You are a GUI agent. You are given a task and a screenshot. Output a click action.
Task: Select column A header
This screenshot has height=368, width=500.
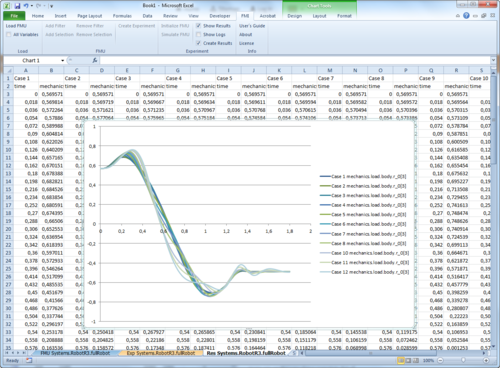click(26, 70)
